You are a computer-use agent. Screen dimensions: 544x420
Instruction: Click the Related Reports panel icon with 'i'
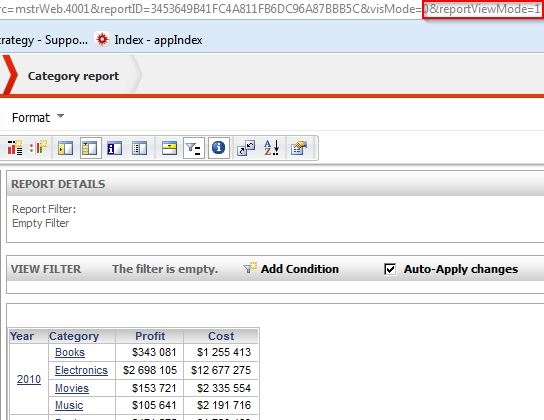pyautogui.click(x=114, y=148)
